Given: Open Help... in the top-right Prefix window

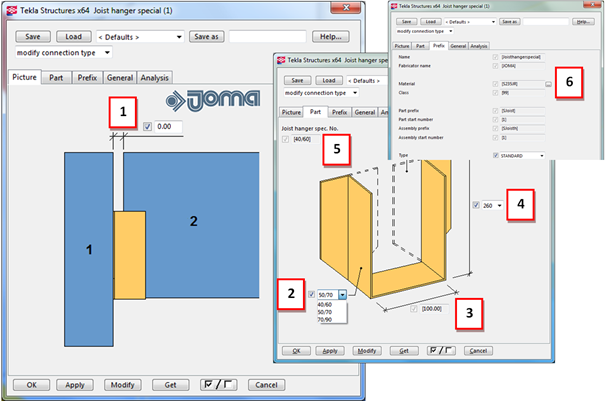Looking at the screenshot, I should (x=583, y=22).
